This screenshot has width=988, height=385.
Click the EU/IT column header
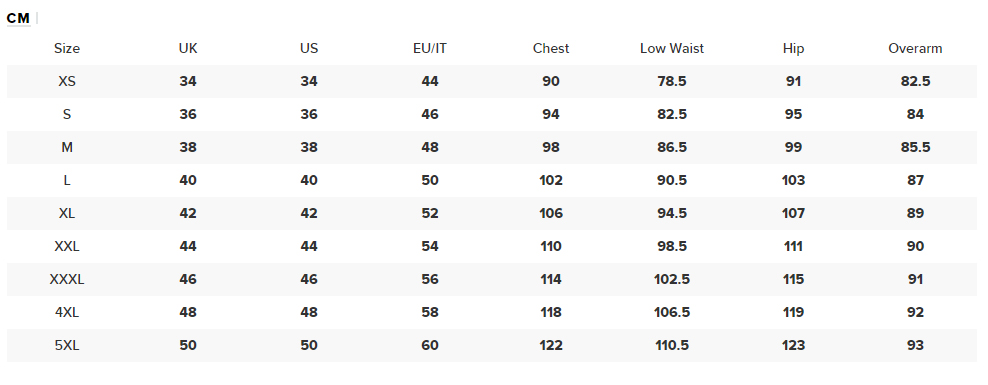[x=430, y=49]
